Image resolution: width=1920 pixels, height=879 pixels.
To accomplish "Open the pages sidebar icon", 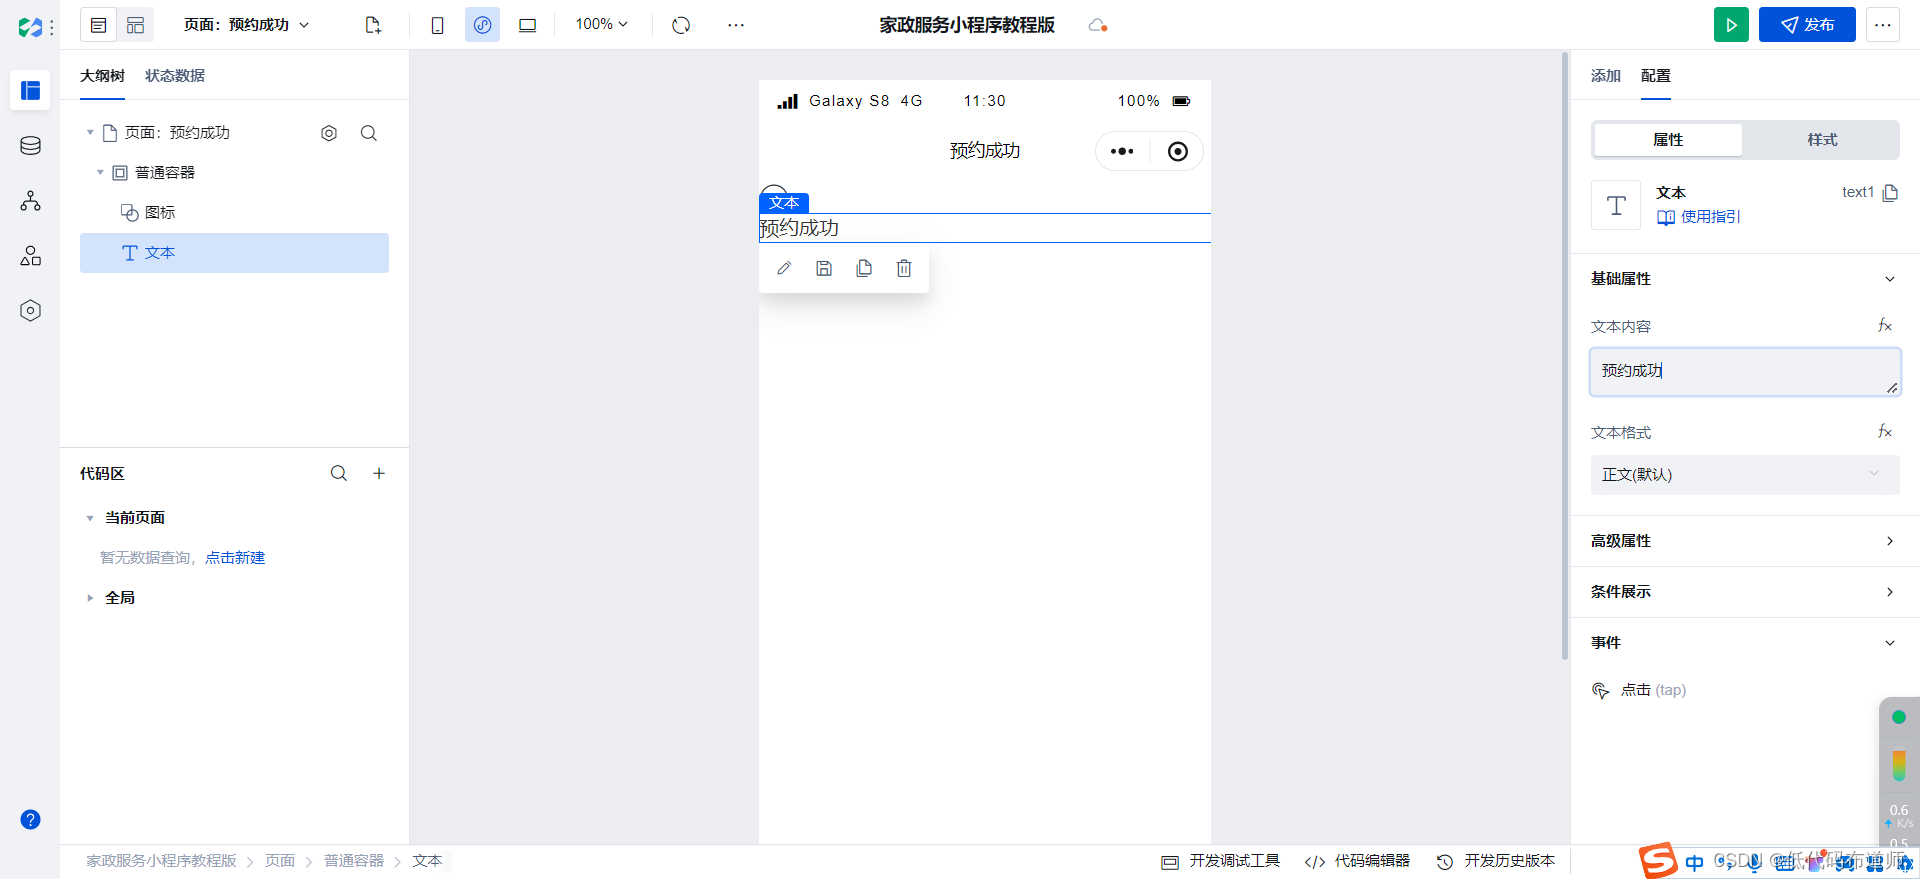I will click(x=30, y=91).
